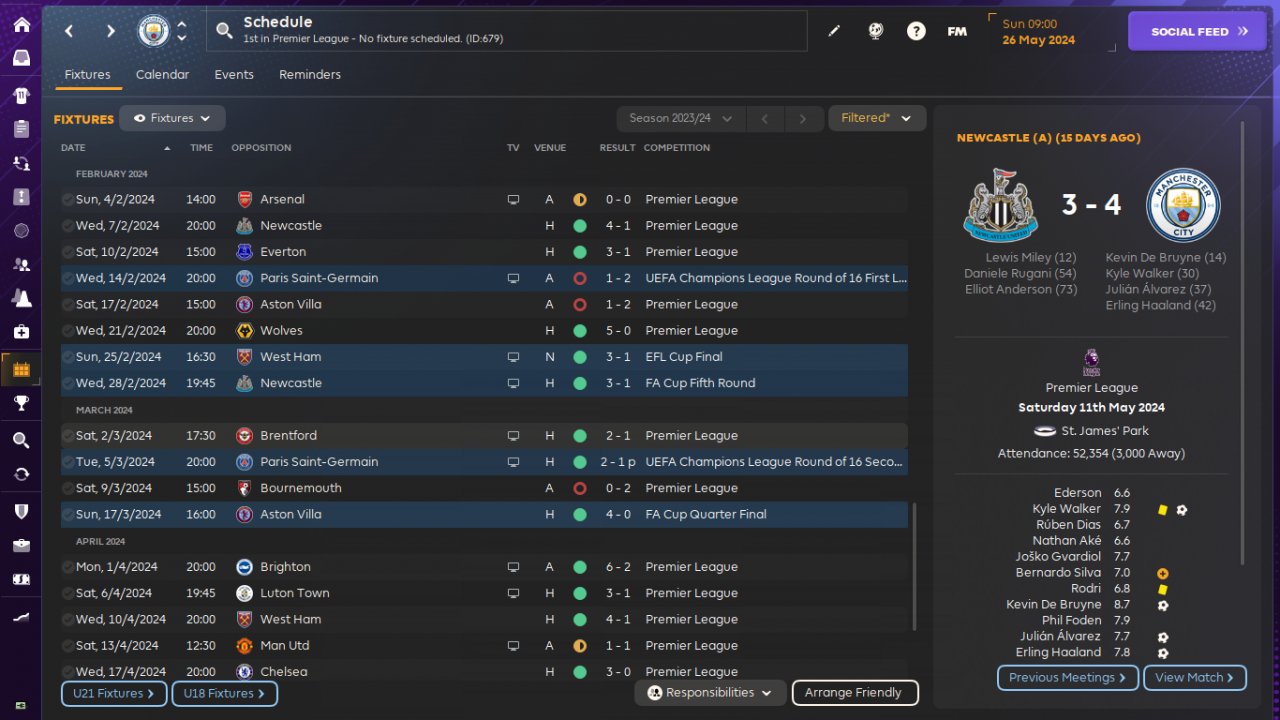Click the Manchester City club badge
1280x720 pixels.
coord(153,31)
